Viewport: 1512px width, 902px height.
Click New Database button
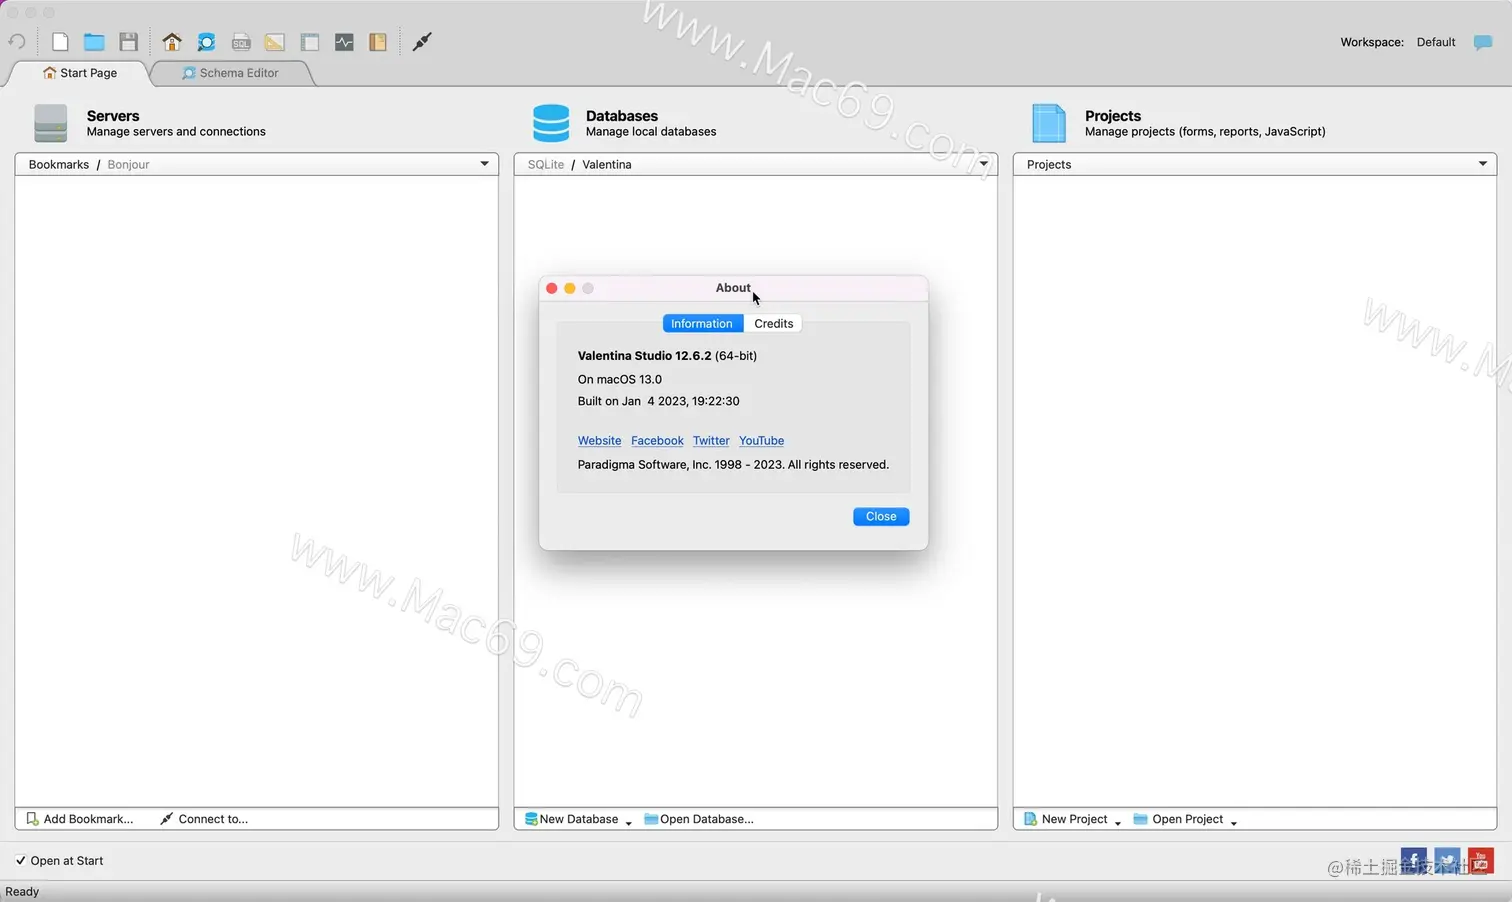coord(572,819)
